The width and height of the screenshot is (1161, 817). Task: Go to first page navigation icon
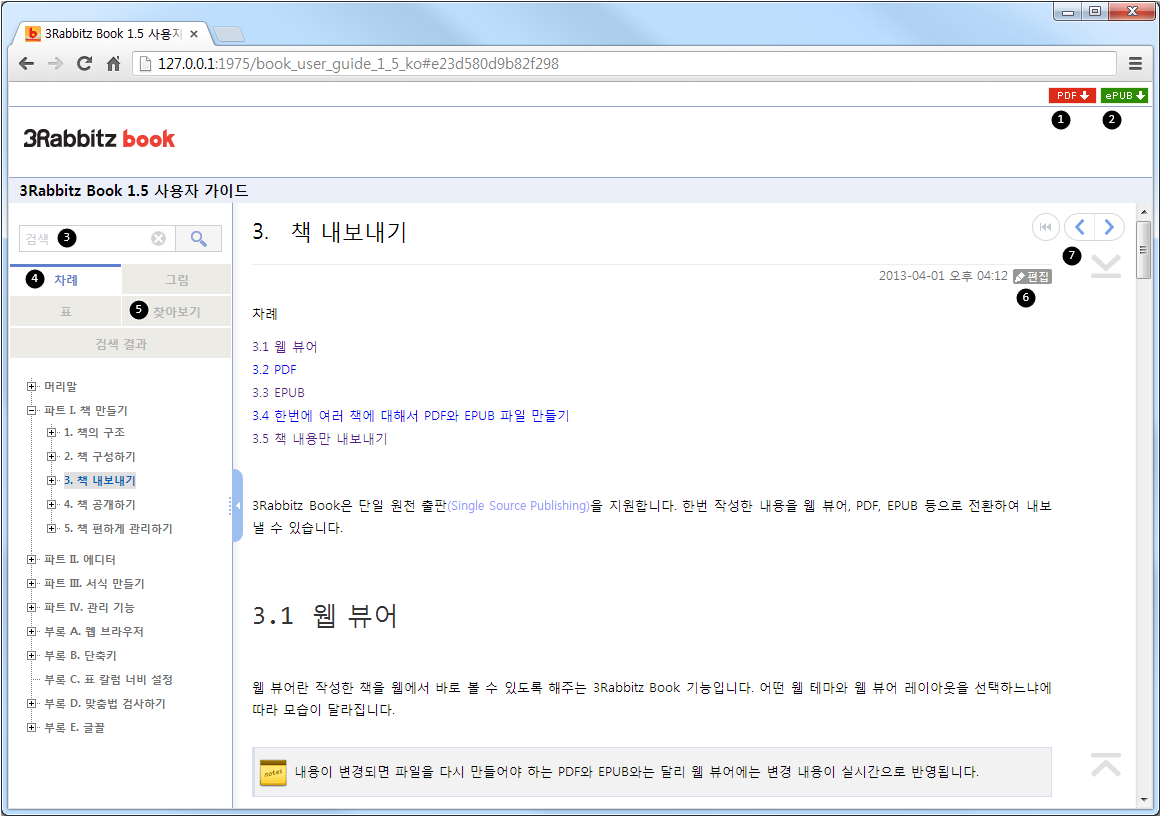[x=1045, y=227]
